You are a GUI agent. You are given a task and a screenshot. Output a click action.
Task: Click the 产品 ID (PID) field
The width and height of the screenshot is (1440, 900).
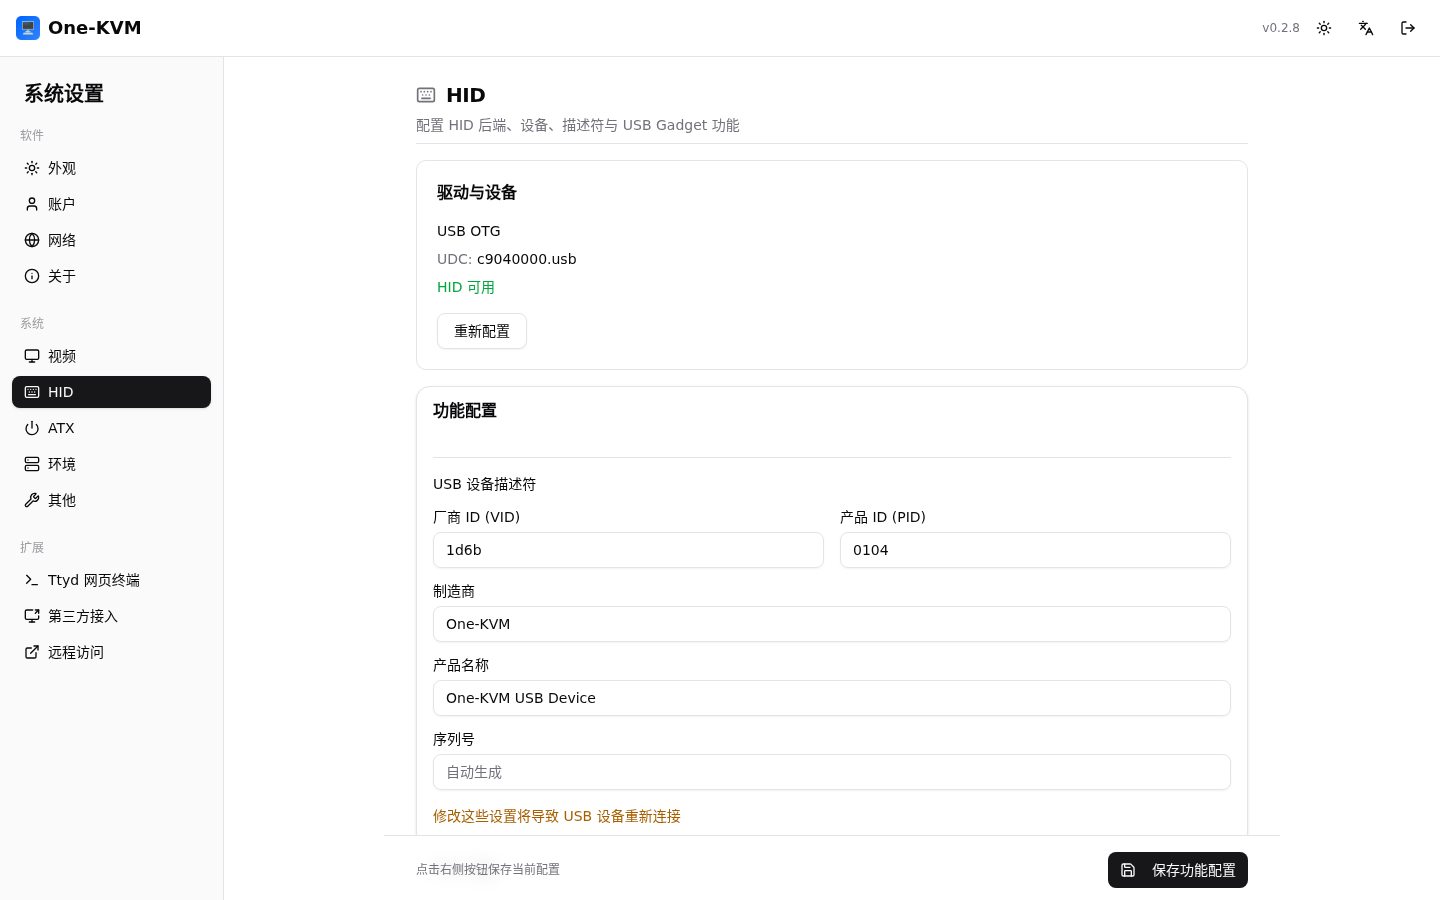[1035, 550]
